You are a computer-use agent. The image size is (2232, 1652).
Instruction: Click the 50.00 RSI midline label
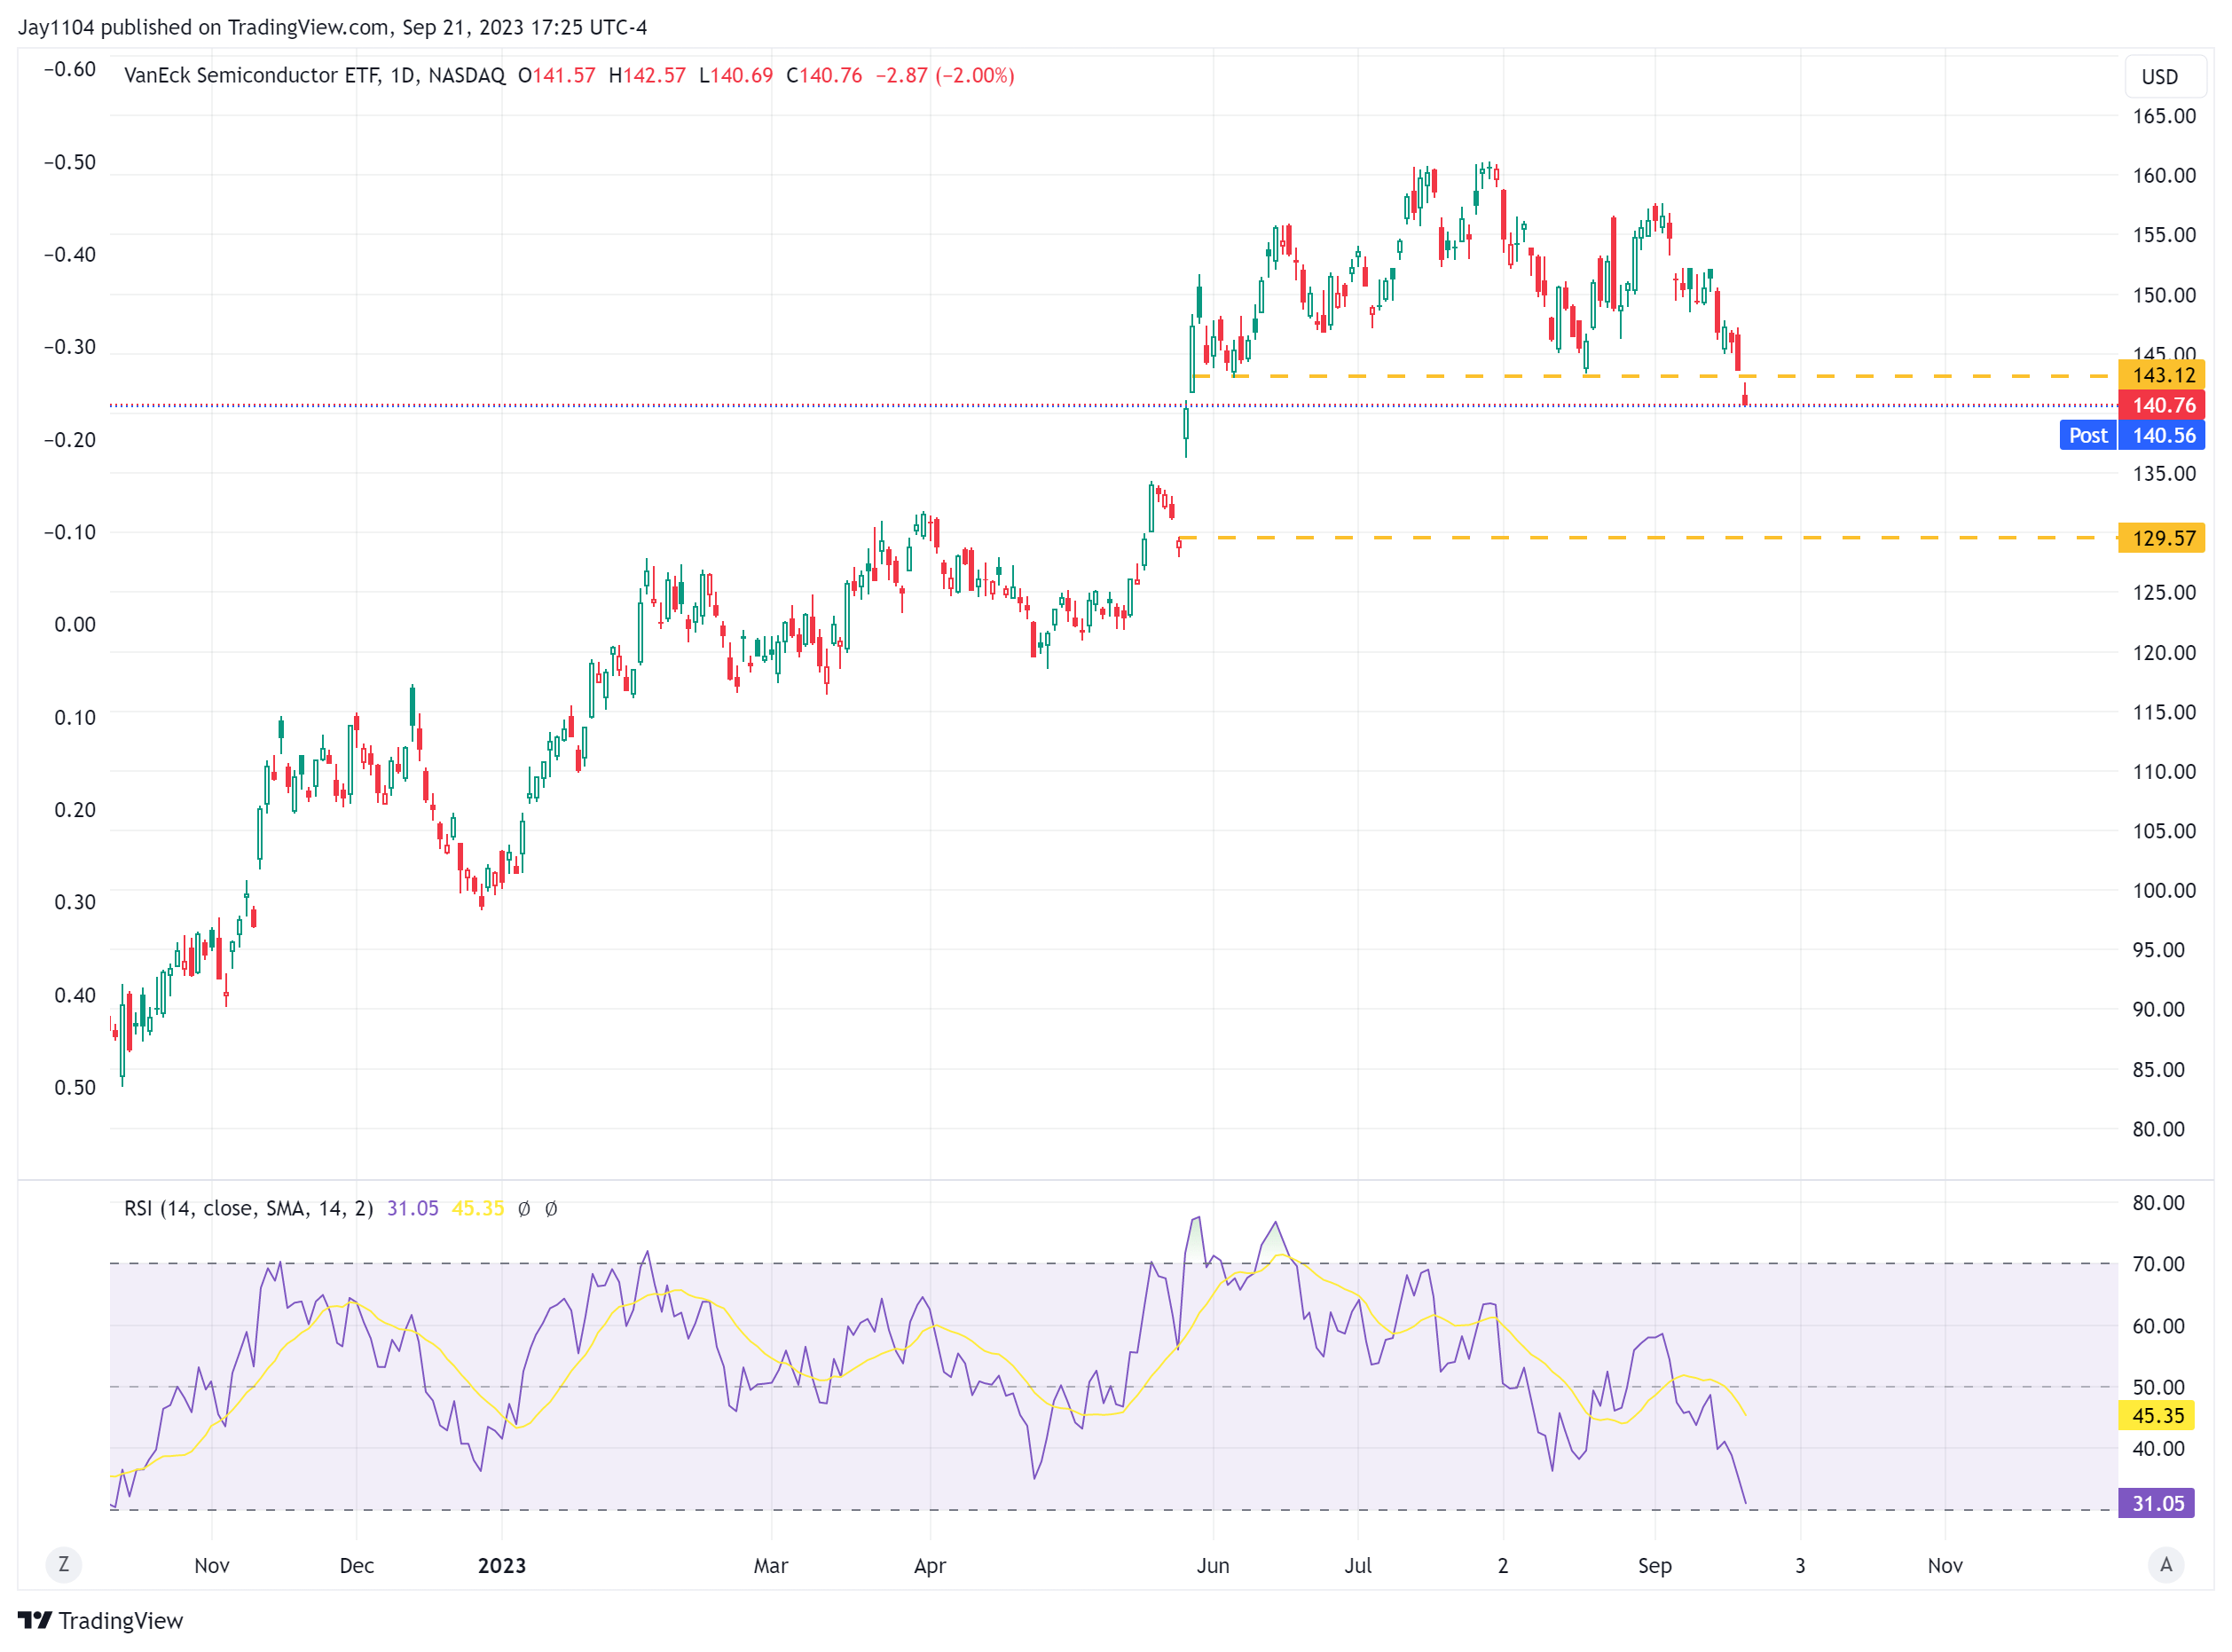click(2158, 1387)
